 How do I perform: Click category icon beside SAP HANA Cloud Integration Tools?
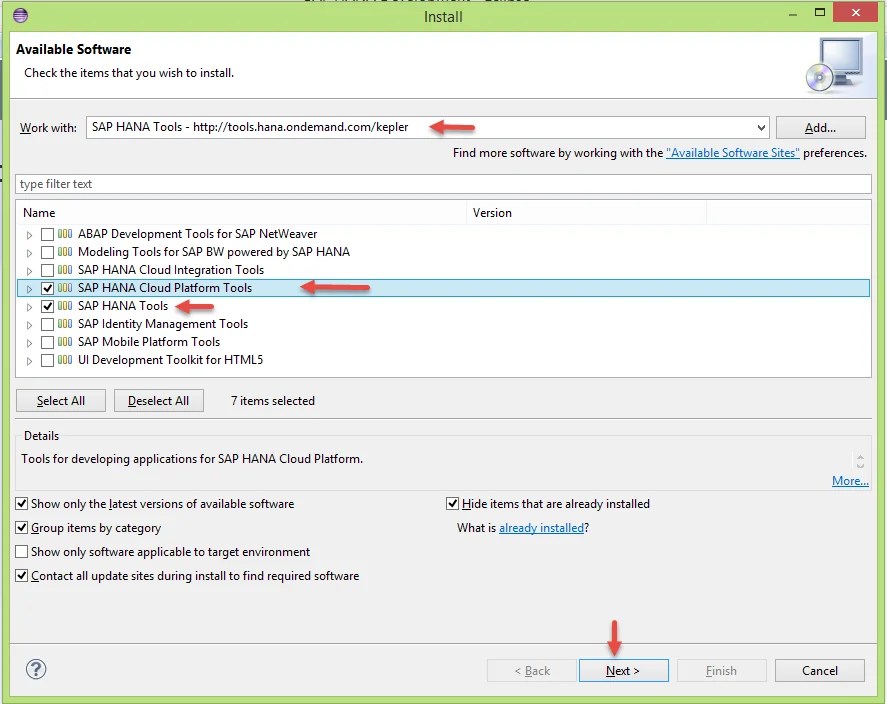[65, 270]
